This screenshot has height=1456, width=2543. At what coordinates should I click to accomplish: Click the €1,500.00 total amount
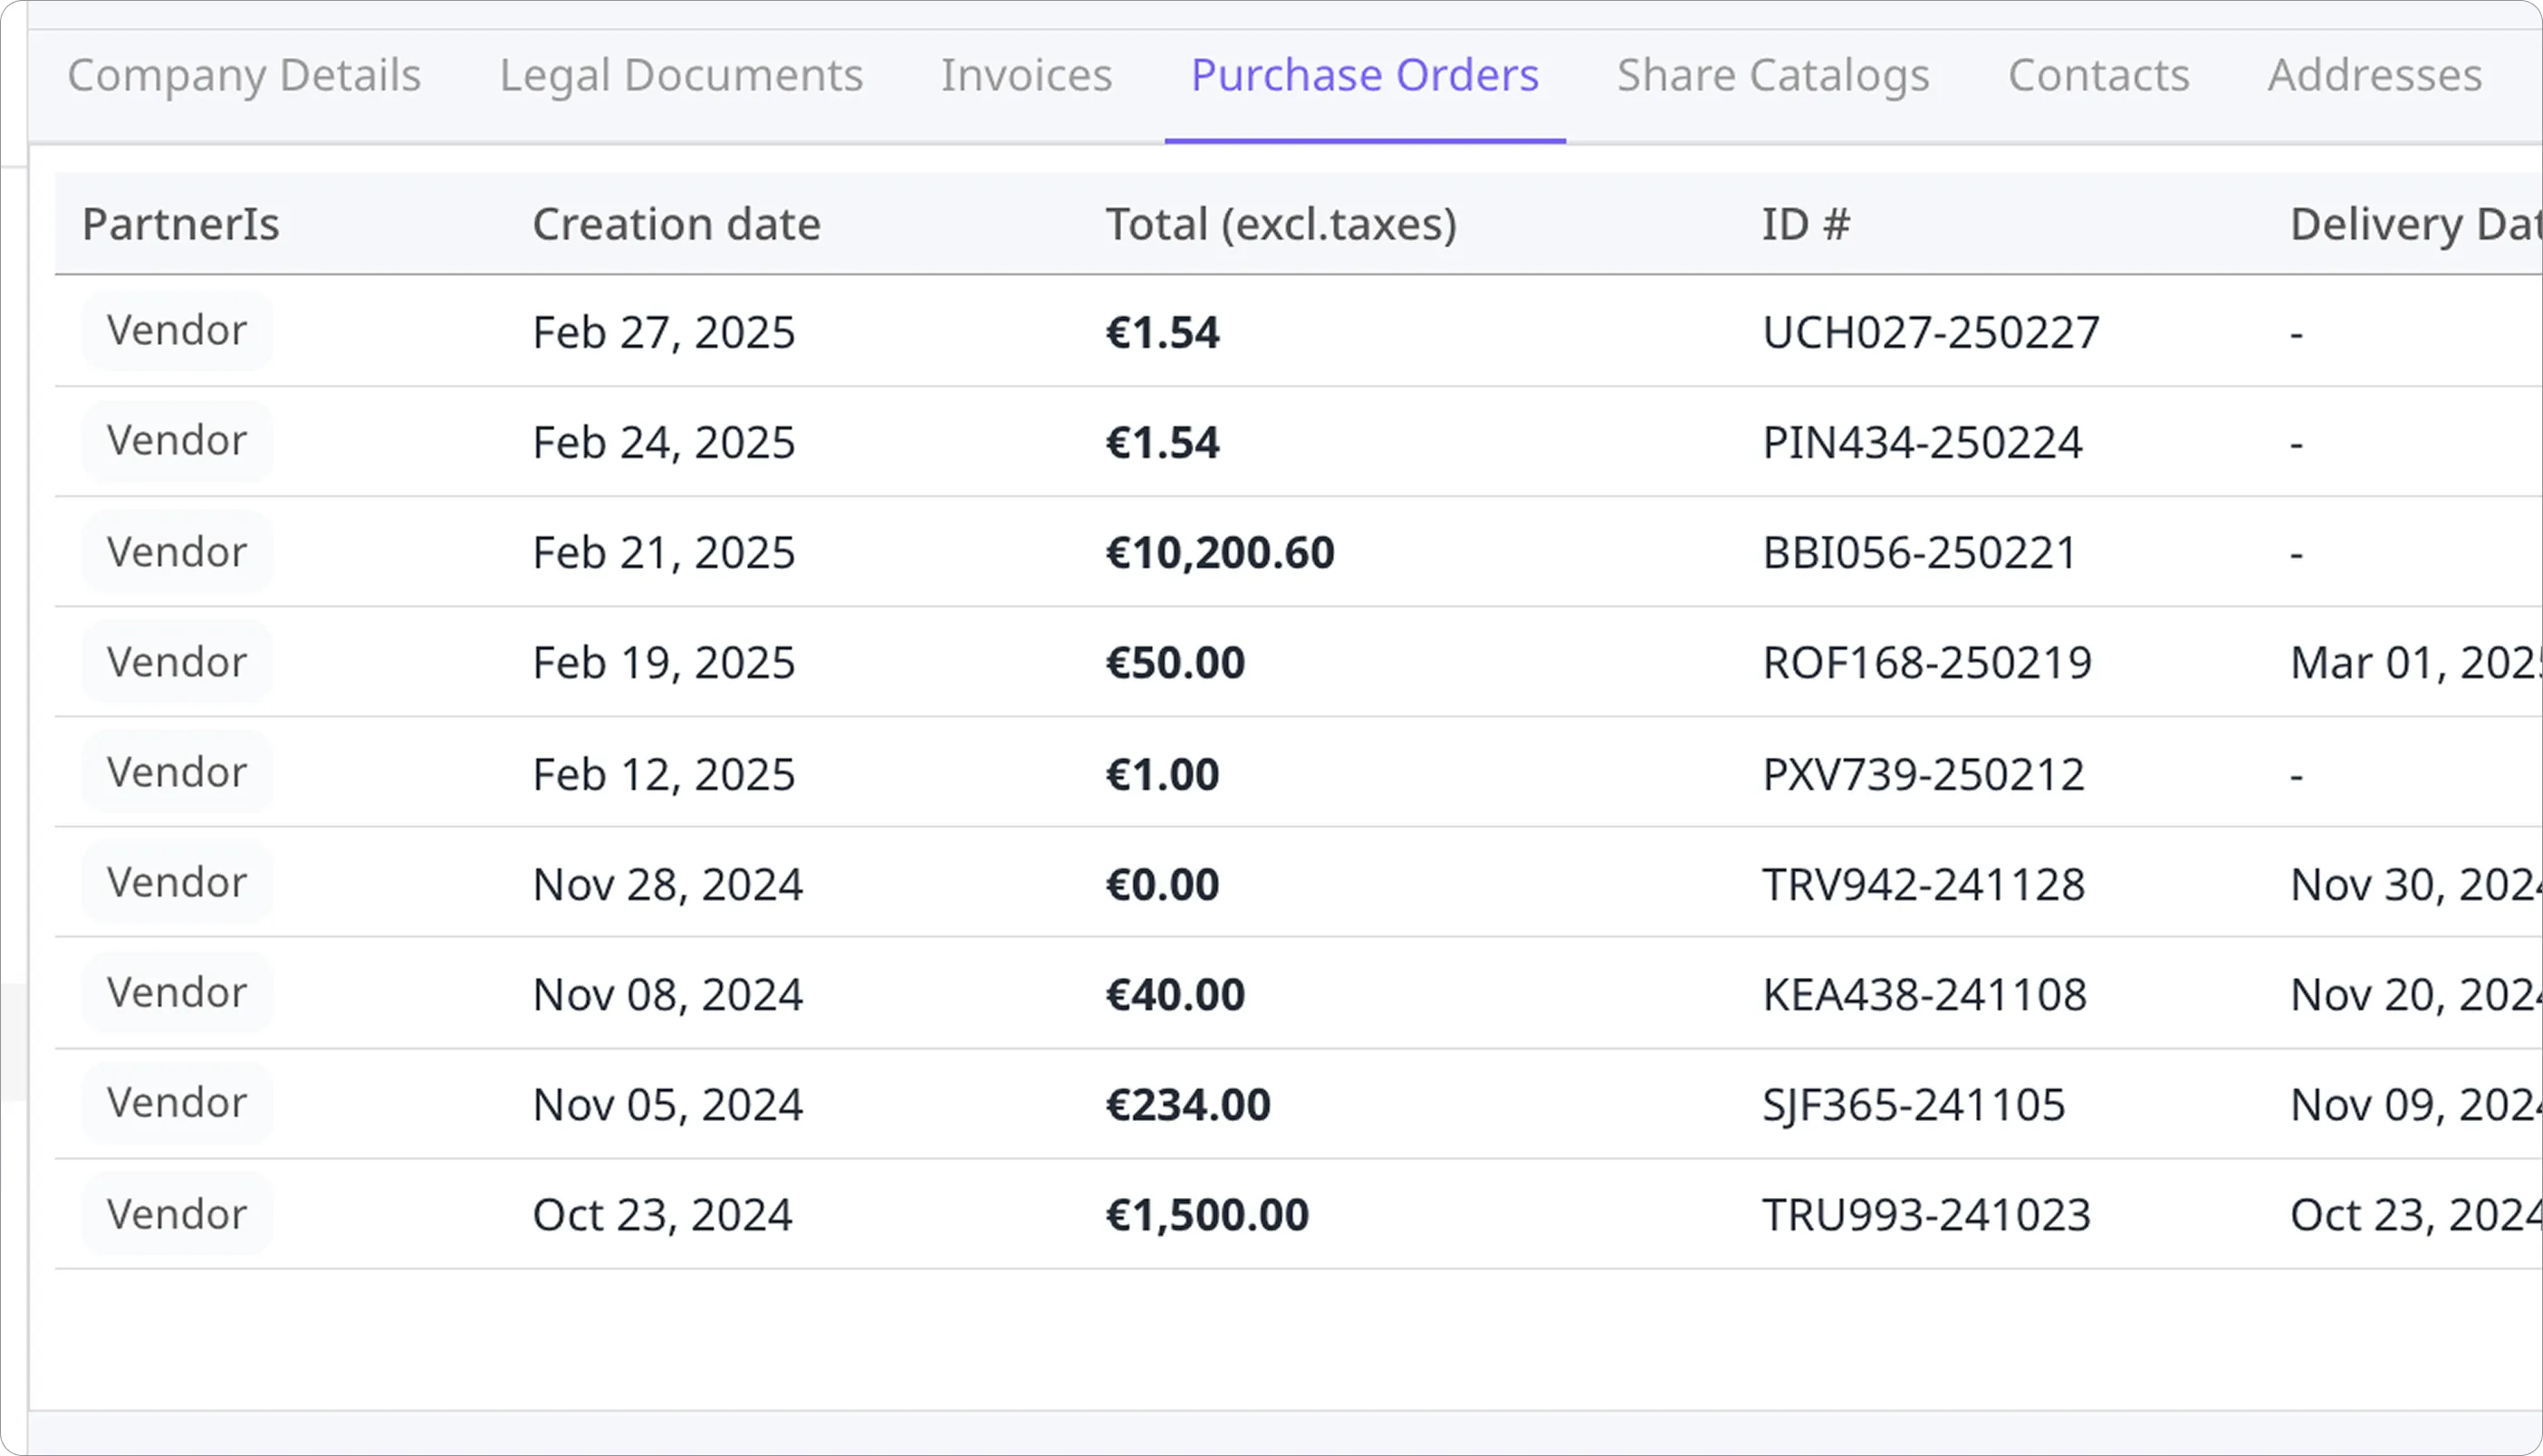pyautogui.click(x=1207, y=1215)
